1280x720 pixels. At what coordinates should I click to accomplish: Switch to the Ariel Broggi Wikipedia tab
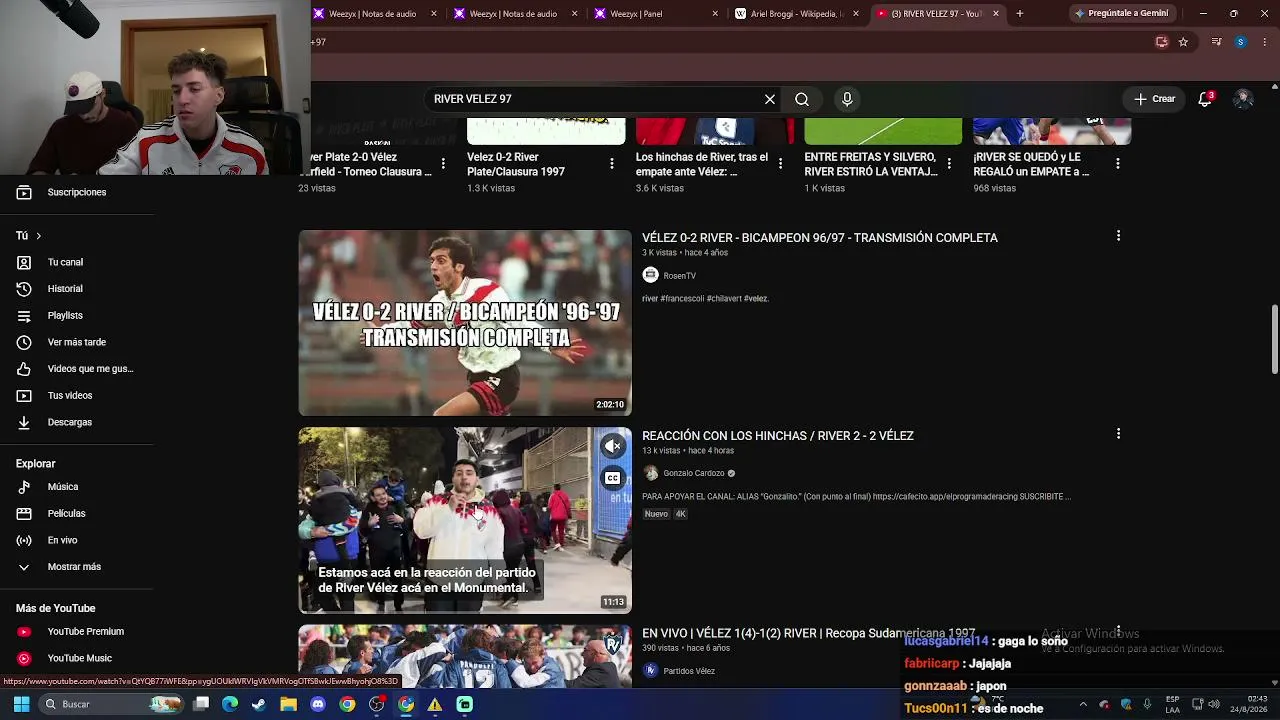(798, 14)
